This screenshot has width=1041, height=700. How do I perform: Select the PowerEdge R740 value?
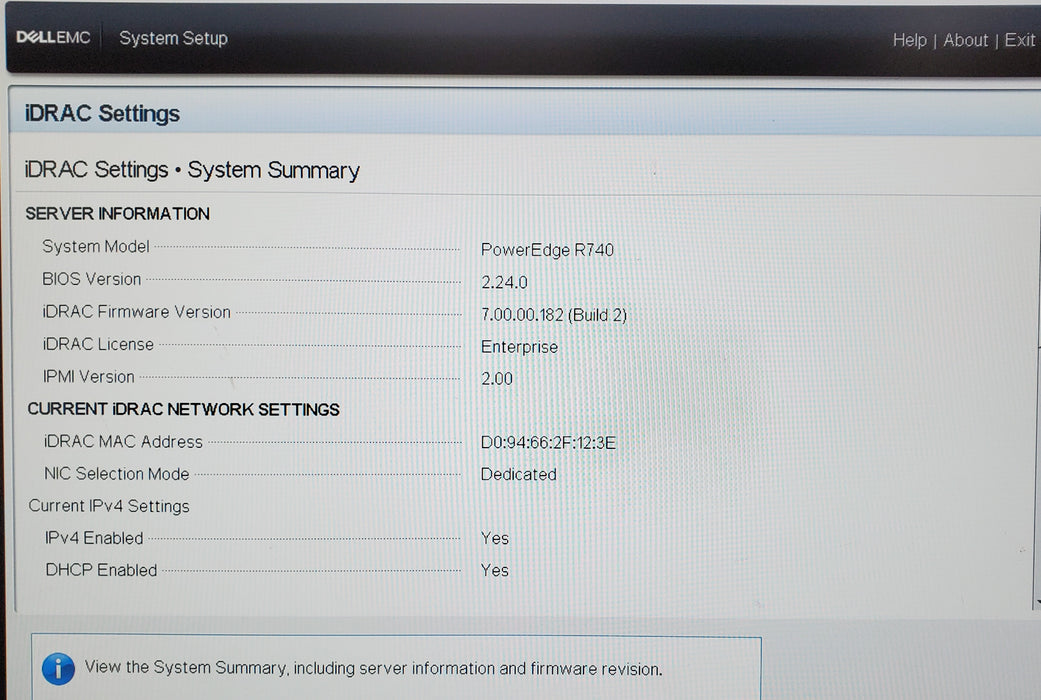coord(547,250)
